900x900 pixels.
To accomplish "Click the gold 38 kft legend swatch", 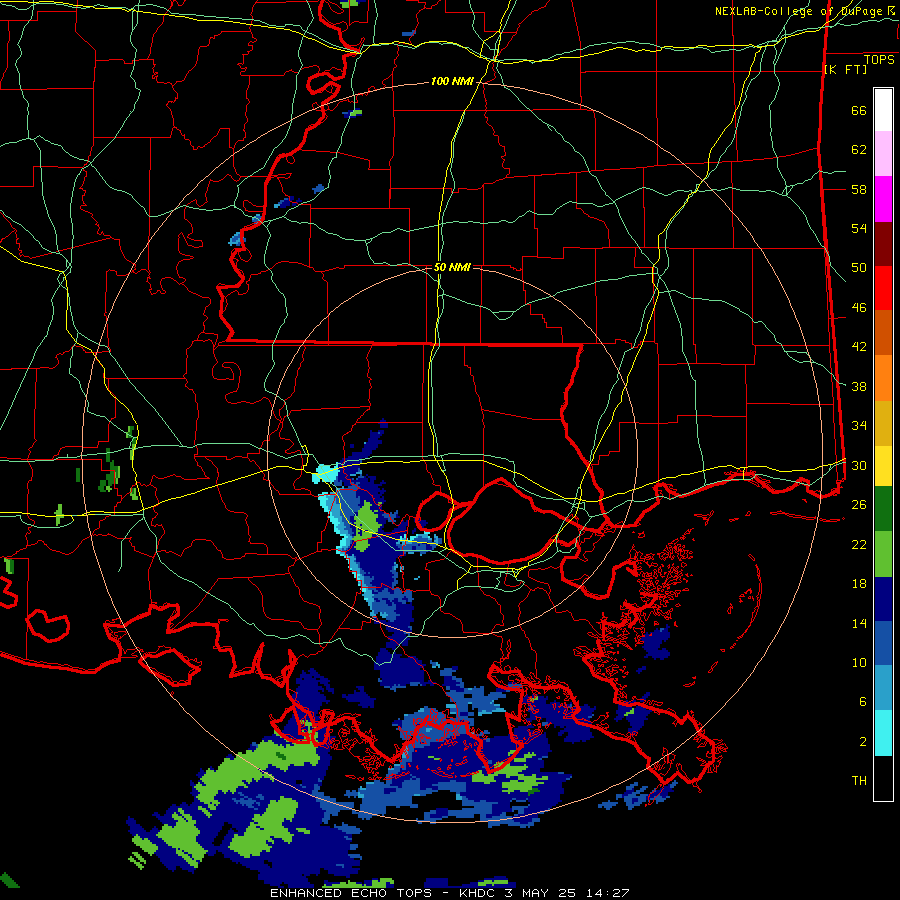I will (883, 423).
